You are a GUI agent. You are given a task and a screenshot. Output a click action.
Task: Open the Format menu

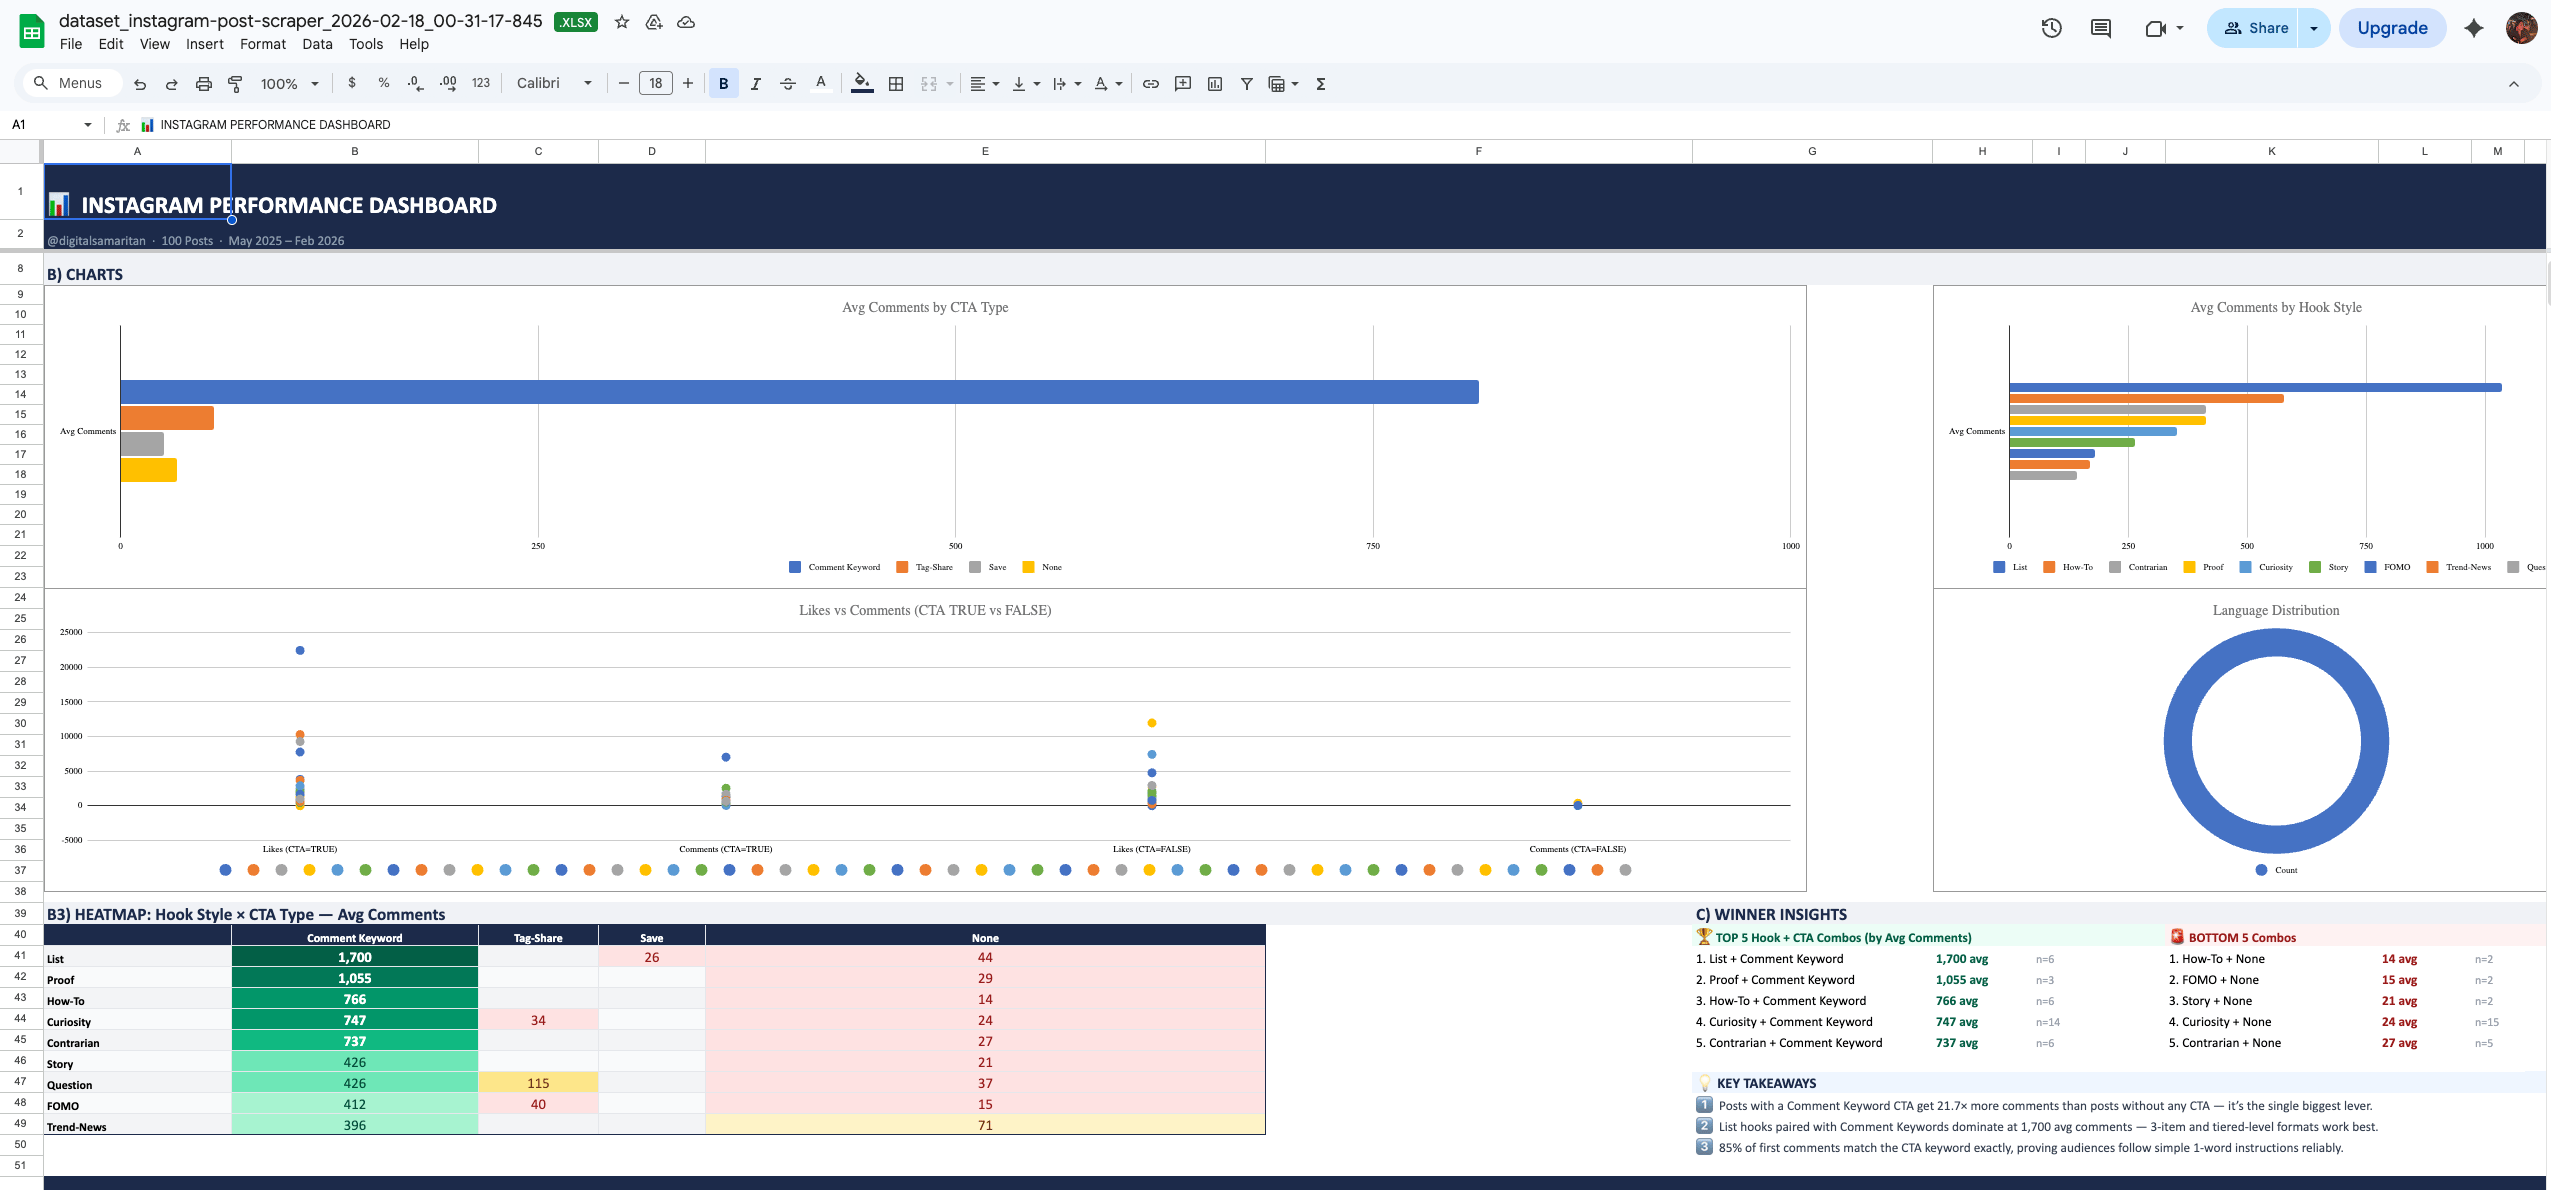pos(262,44)
